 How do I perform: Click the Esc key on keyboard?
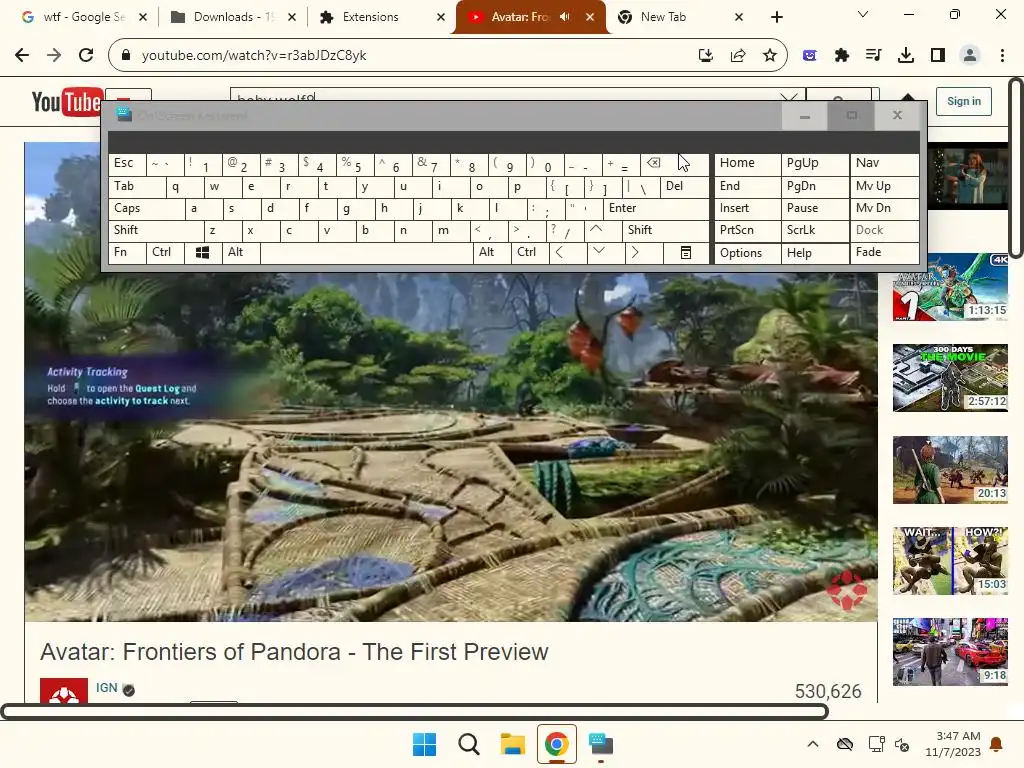coord(127,165)
